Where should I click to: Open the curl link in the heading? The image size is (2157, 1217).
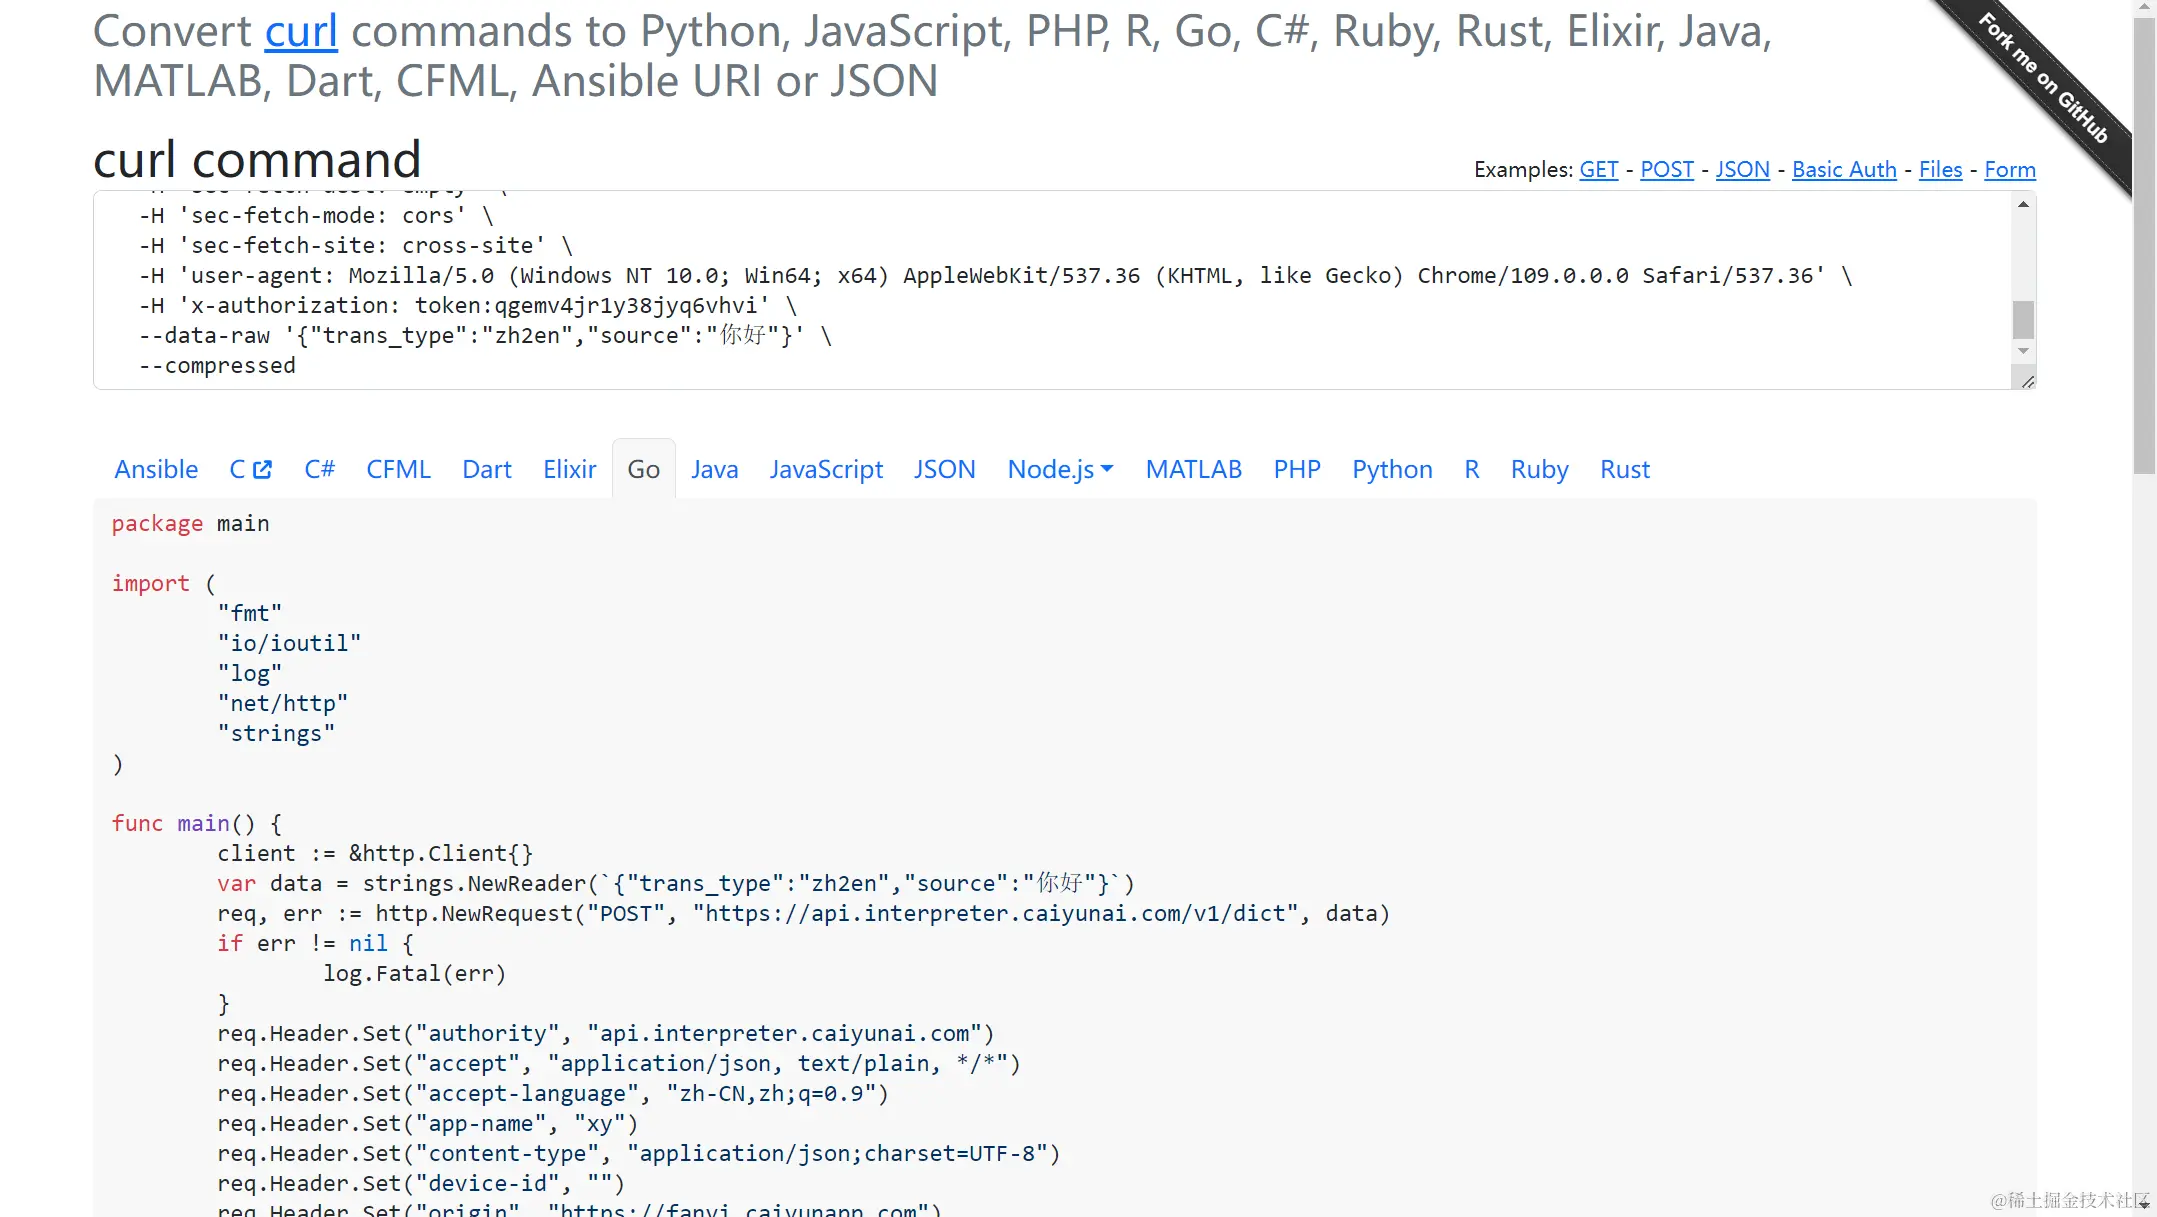pyautogui.click(x=301, y=31)
